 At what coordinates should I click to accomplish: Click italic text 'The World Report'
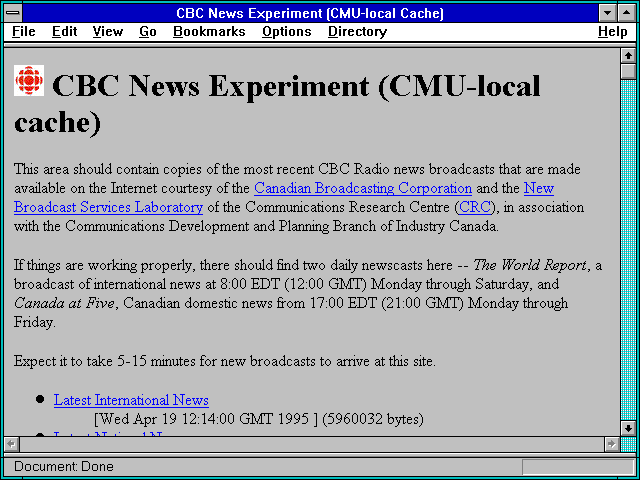(530, 265)
